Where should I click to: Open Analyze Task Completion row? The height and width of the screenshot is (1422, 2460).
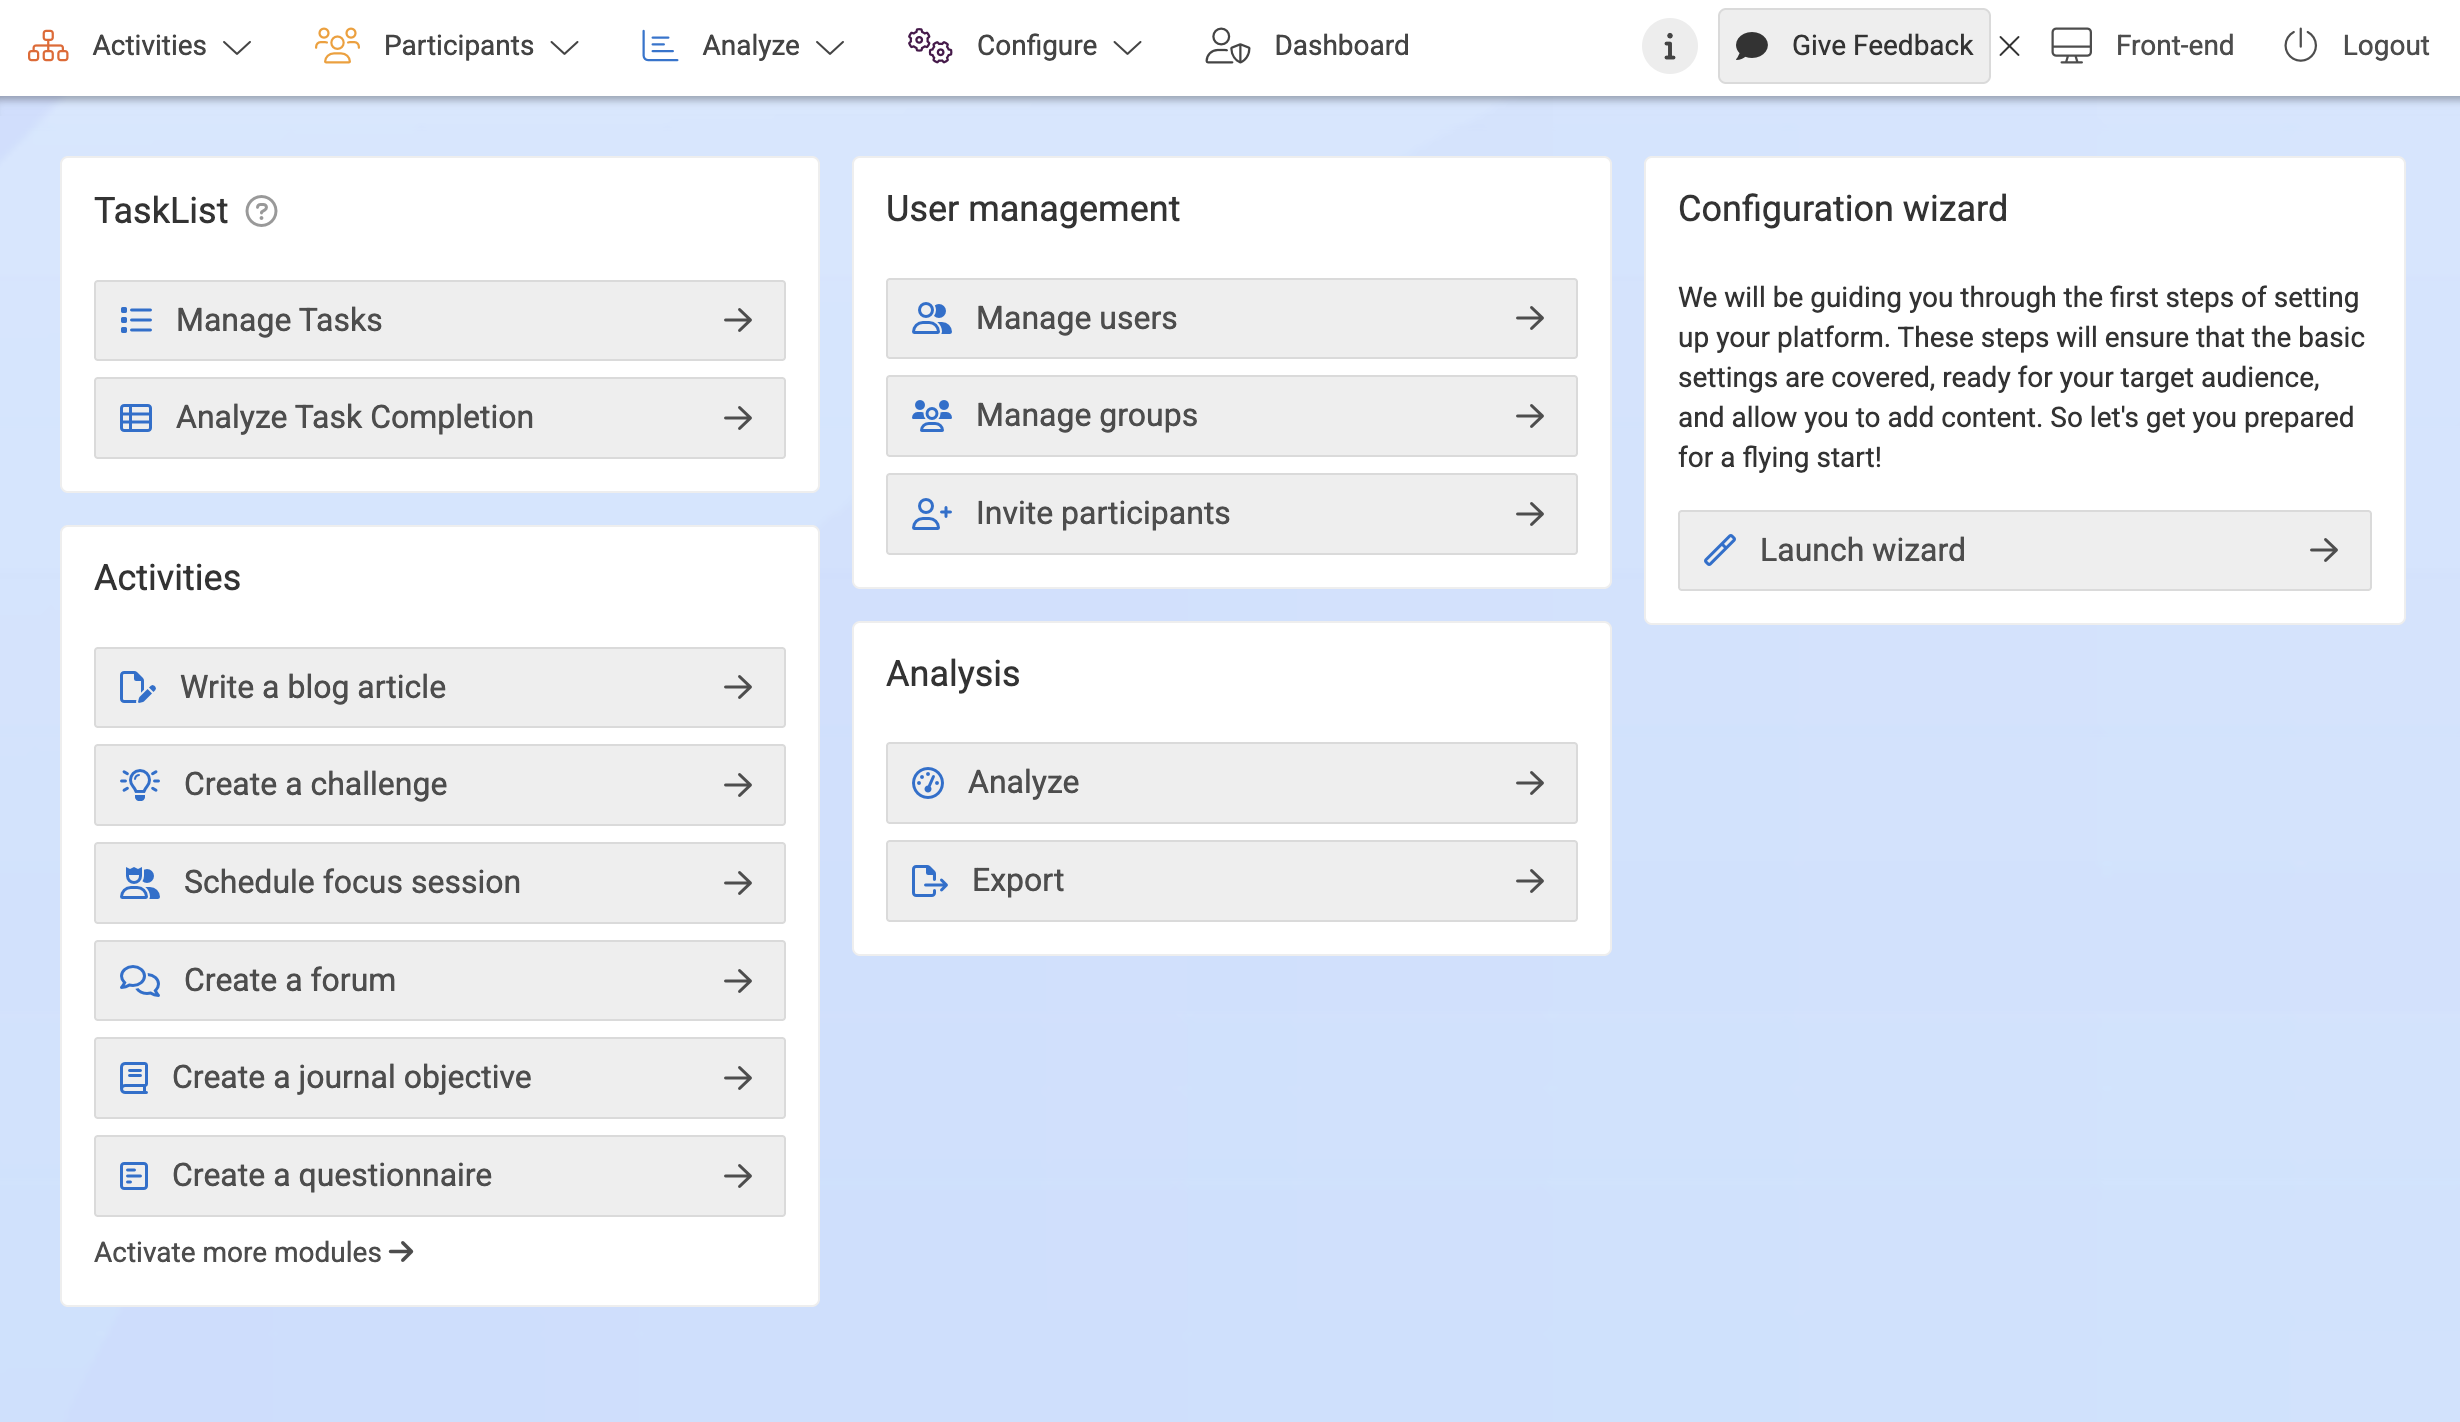pos(439,418)
